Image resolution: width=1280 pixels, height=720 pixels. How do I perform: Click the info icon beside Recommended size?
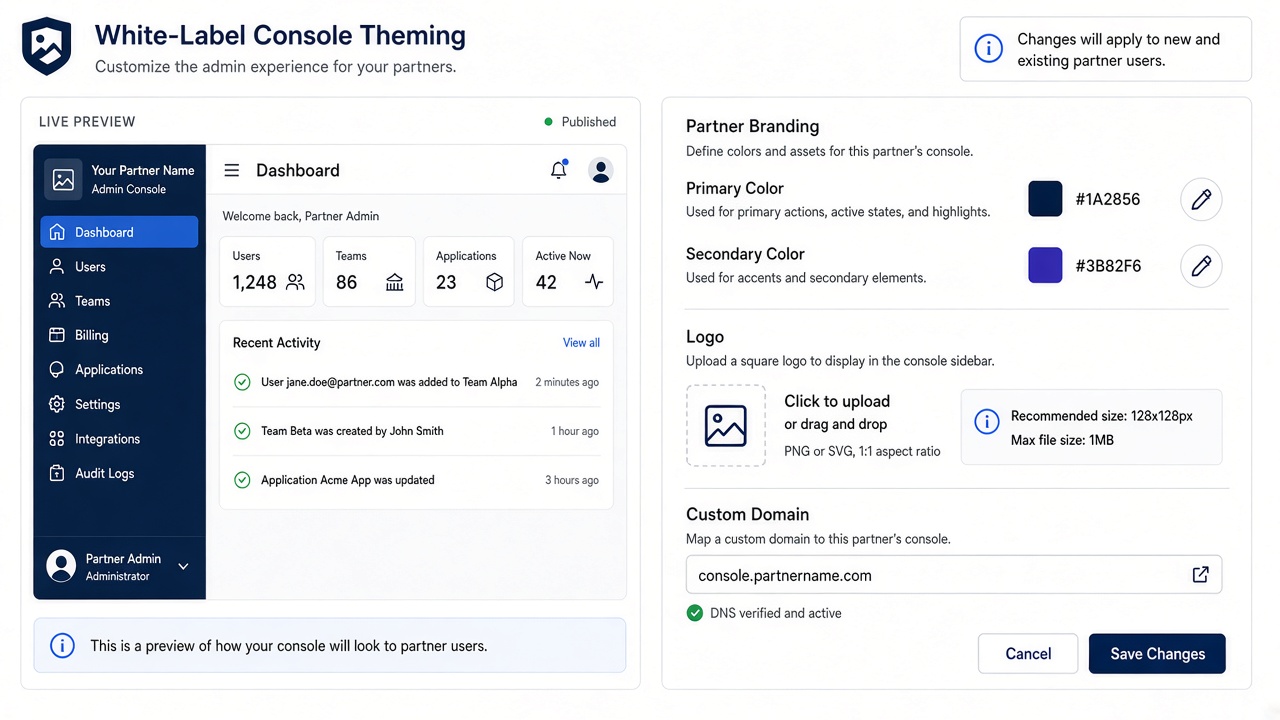(986, 422)
